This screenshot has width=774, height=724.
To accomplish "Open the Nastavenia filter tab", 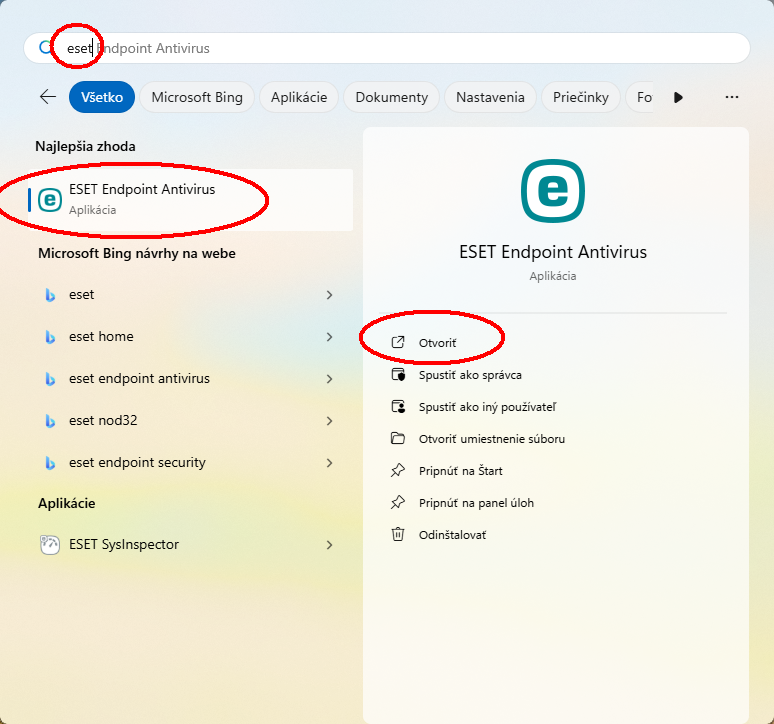I will [490, 97].
